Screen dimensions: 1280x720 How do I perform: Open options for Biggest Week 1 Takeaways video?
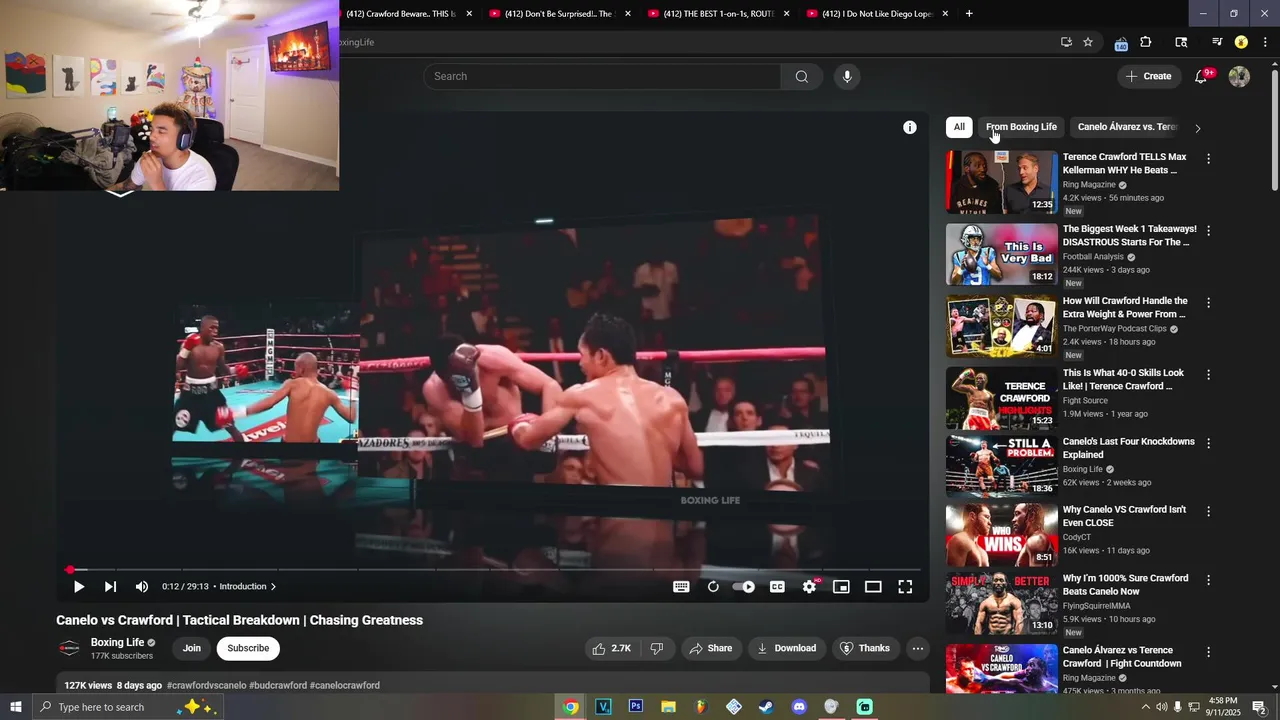pyautogui.click(x=1208, y=231)
